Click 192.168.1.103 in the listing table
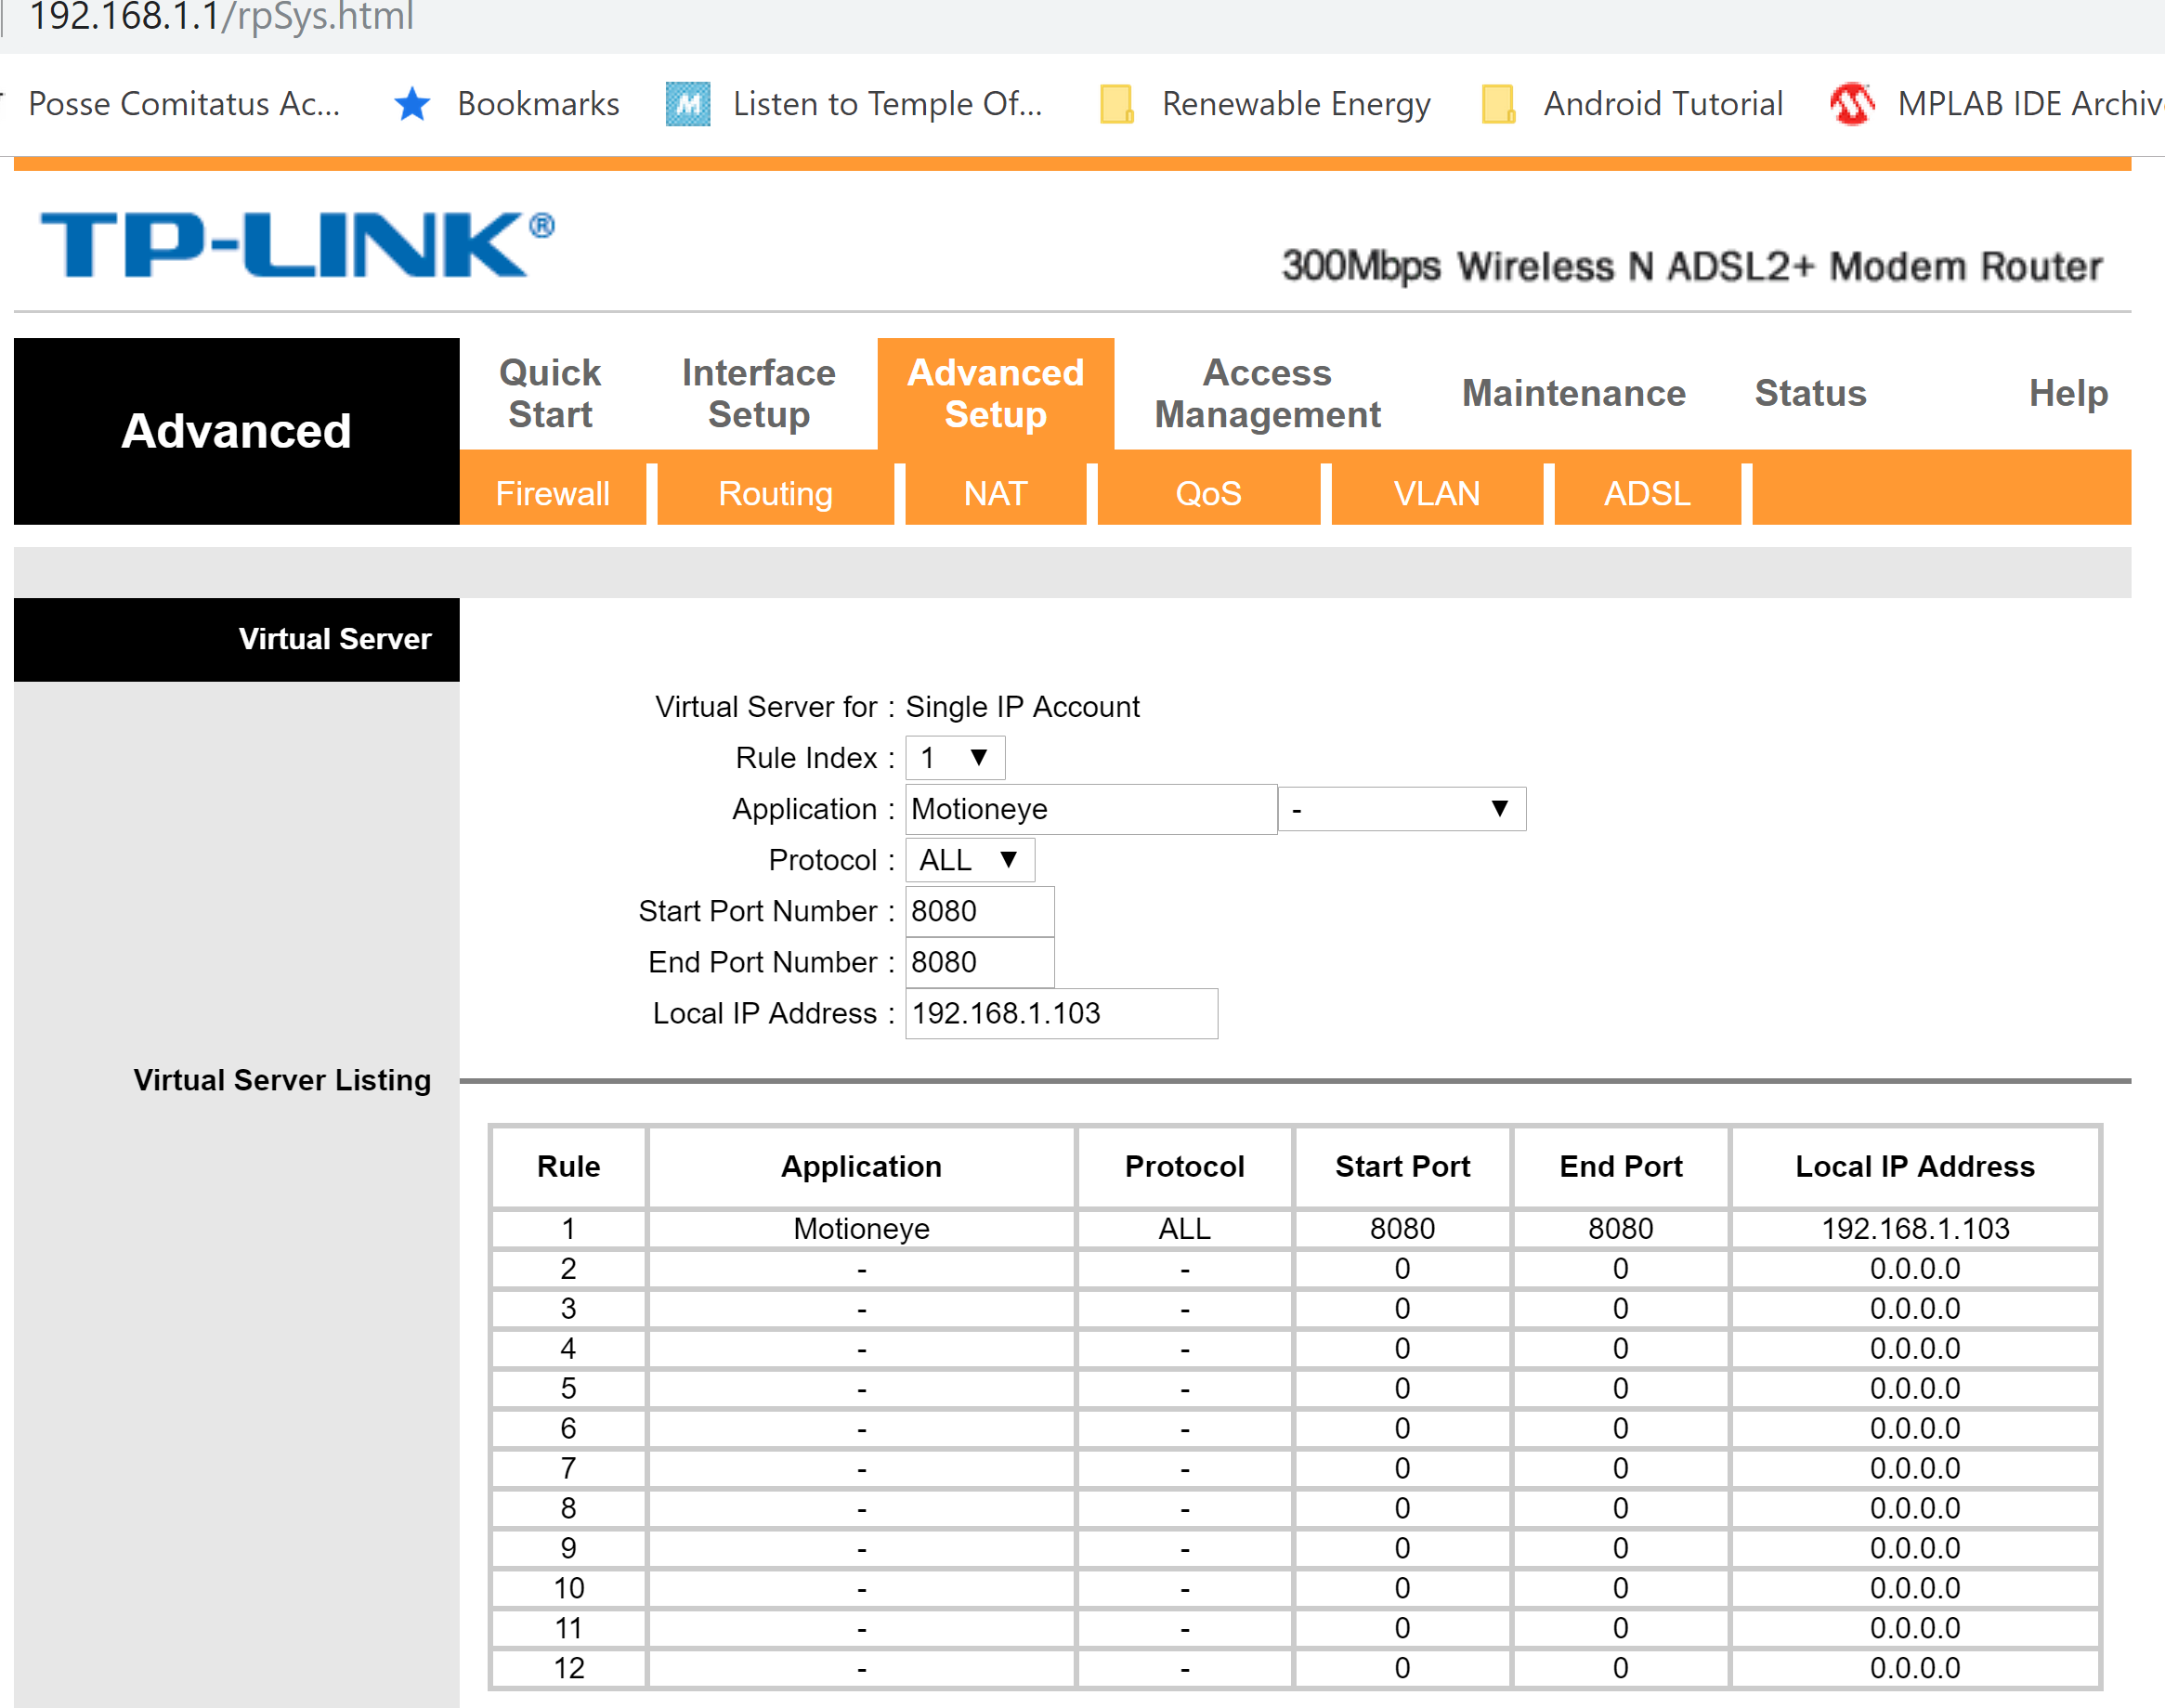The image size is (2165, 1708). (1914, 1228)
